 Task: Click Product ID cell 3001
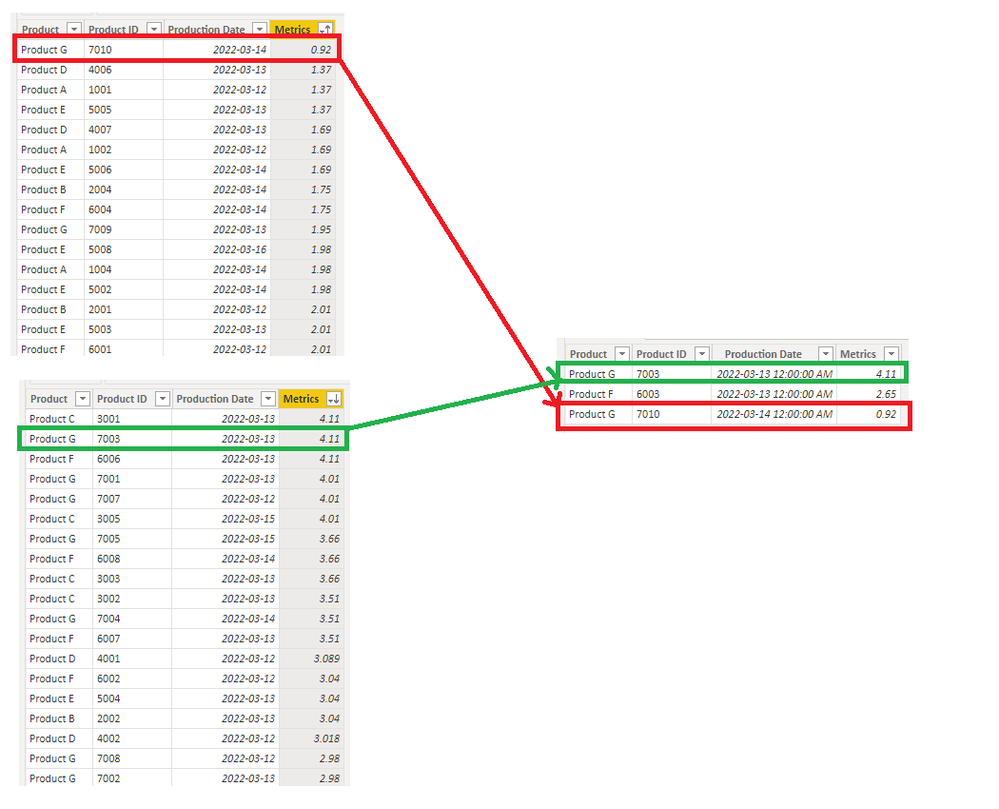[x=108, y=419]
